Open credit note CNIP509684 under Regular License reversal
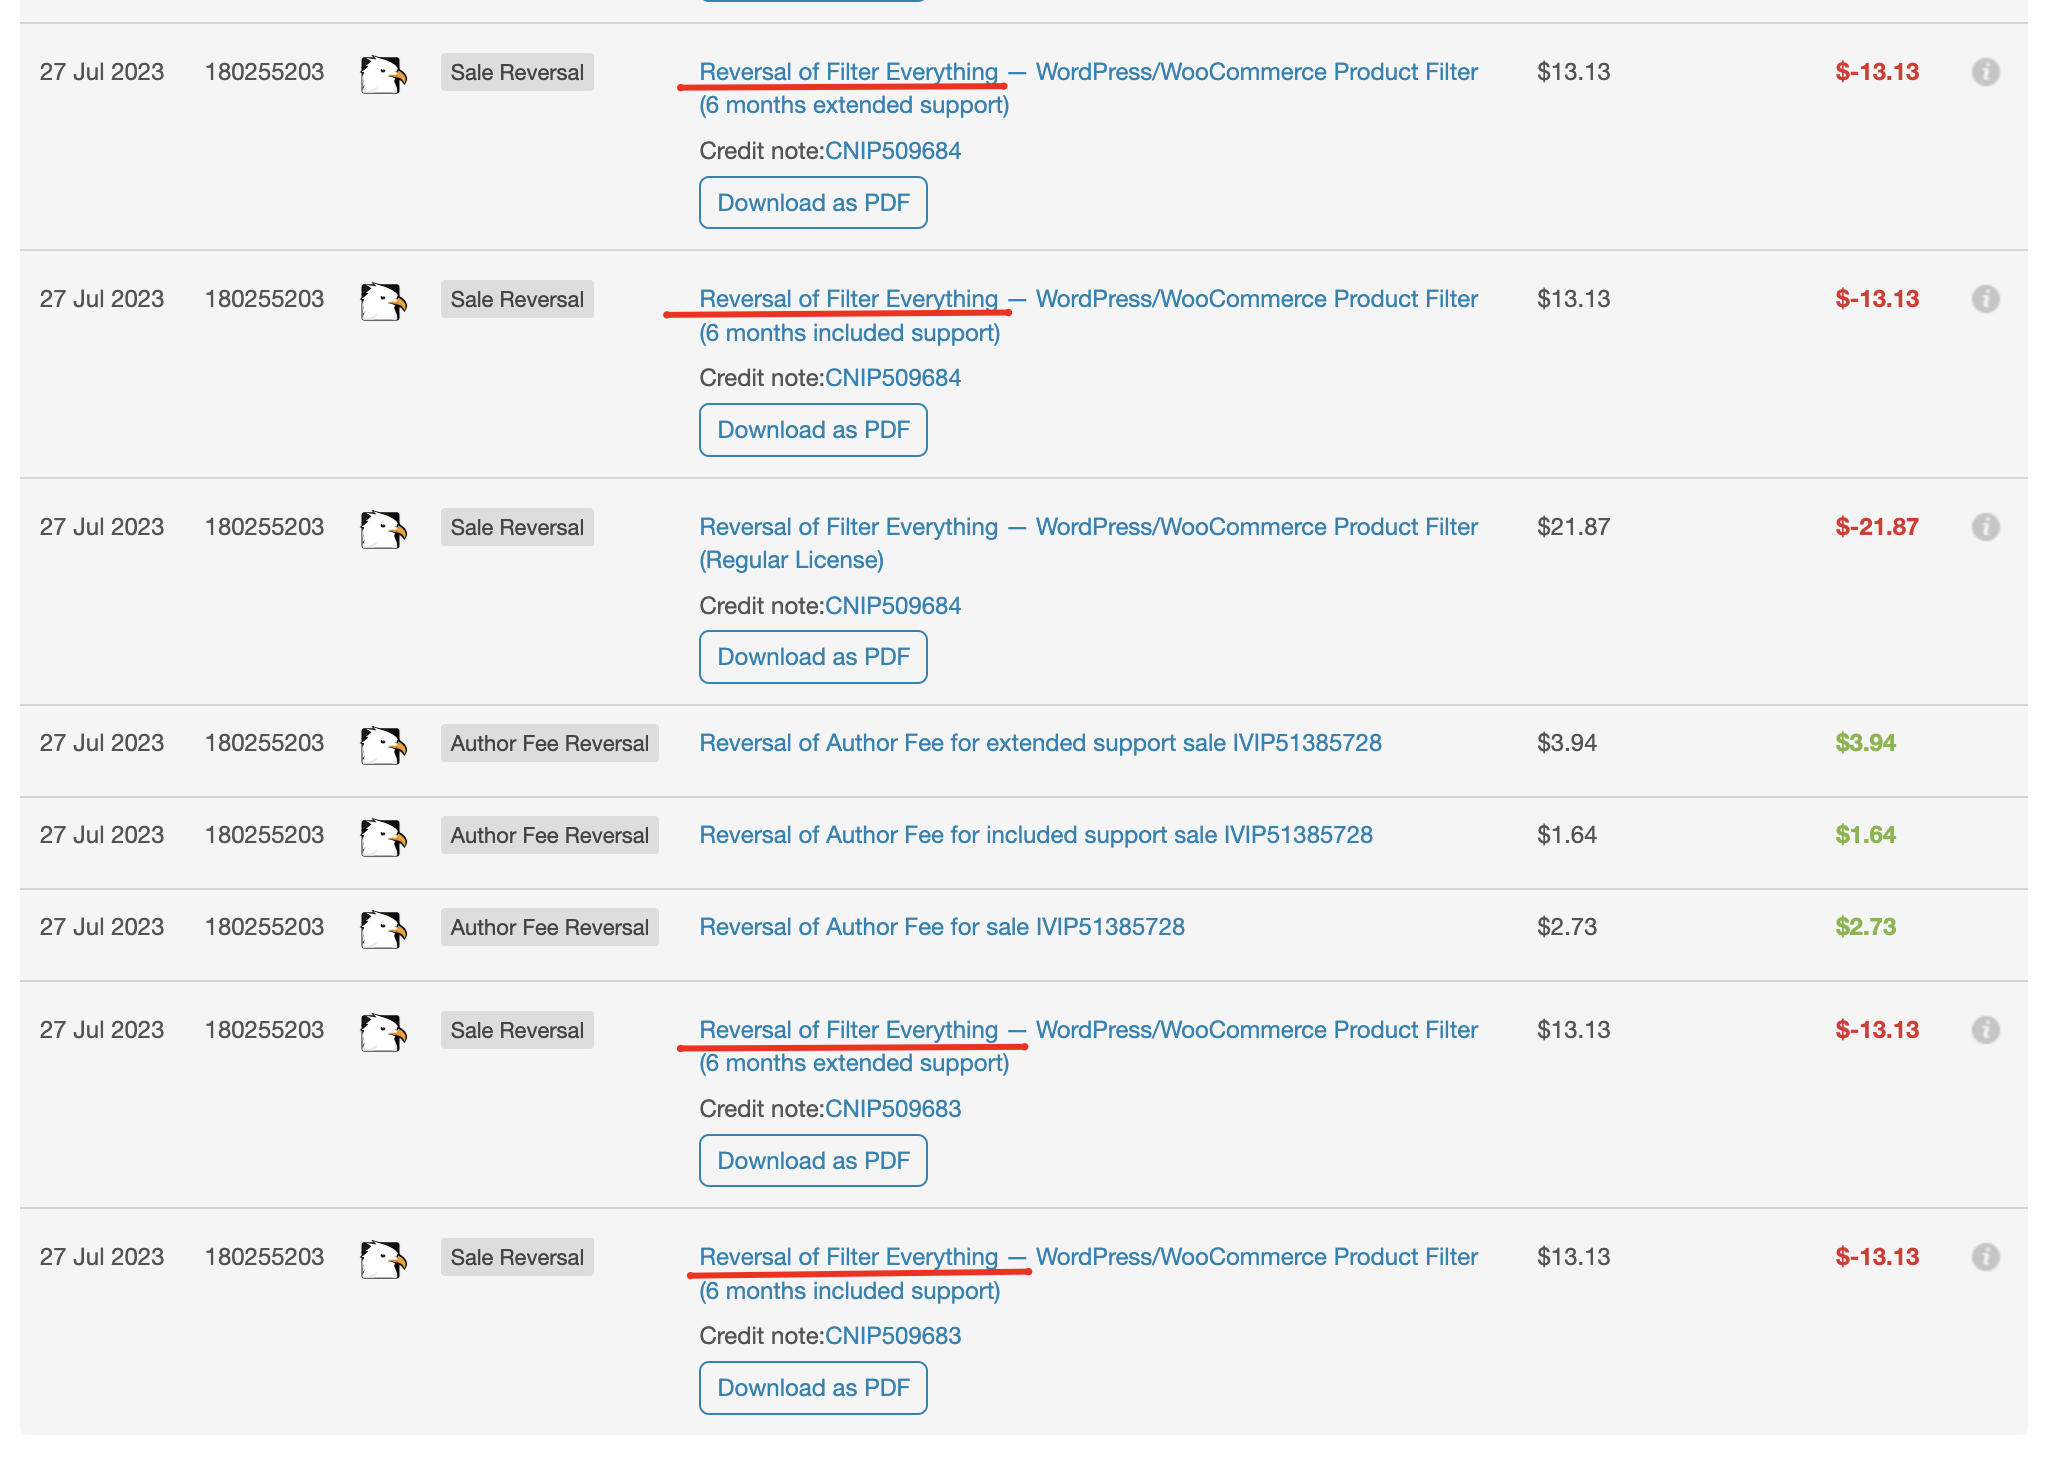 (893, 606)
